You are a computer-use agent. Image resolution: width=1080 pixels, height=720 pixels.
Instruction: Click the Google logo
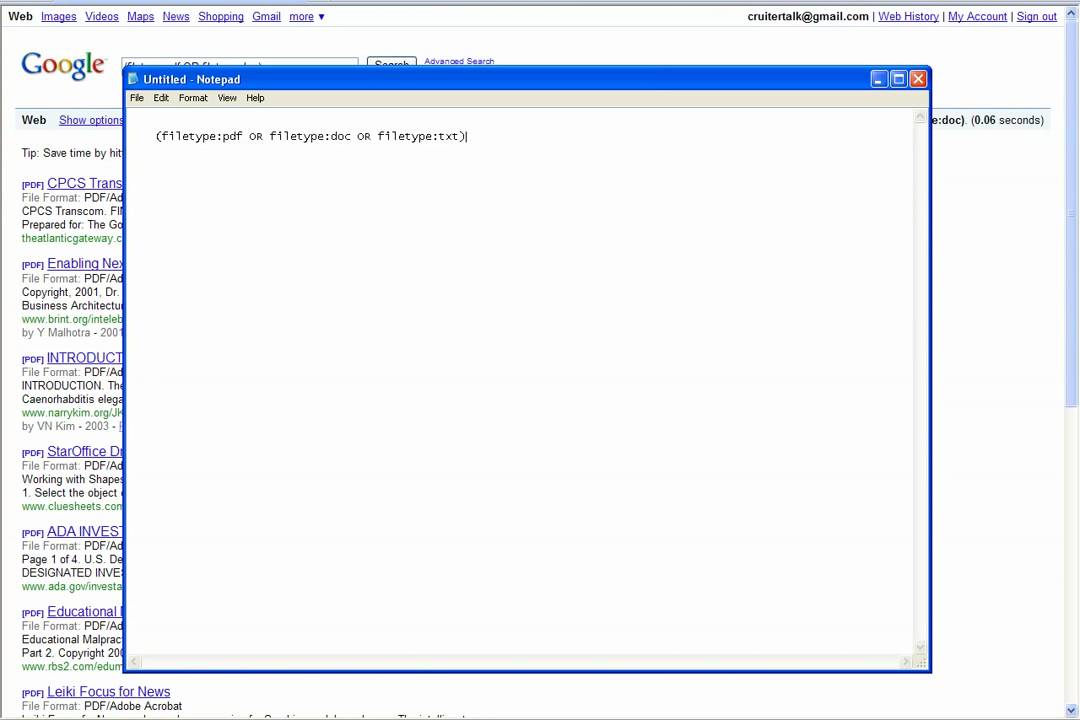pyautogui.click(x=63, y=65)
